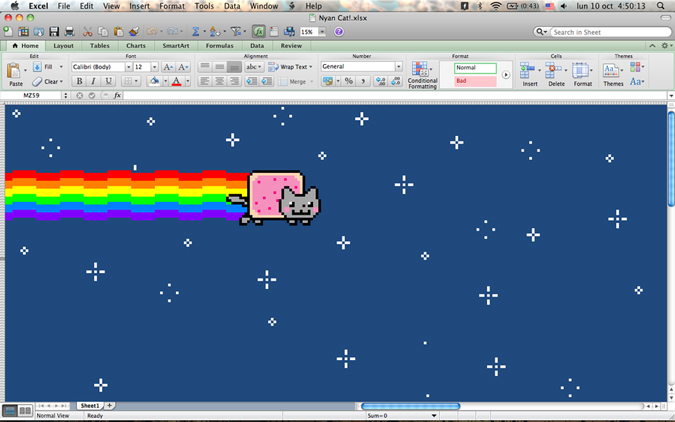The image size is (675, 422).
Task: Click the Save floppy disk icon
Action: click(53, 32)
